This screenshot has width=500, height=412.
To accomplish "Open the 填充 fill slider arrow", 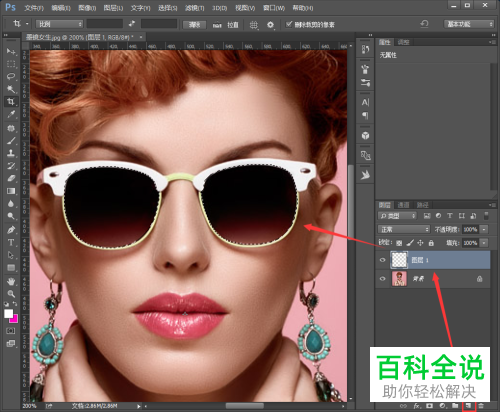I will pos(484,243).
